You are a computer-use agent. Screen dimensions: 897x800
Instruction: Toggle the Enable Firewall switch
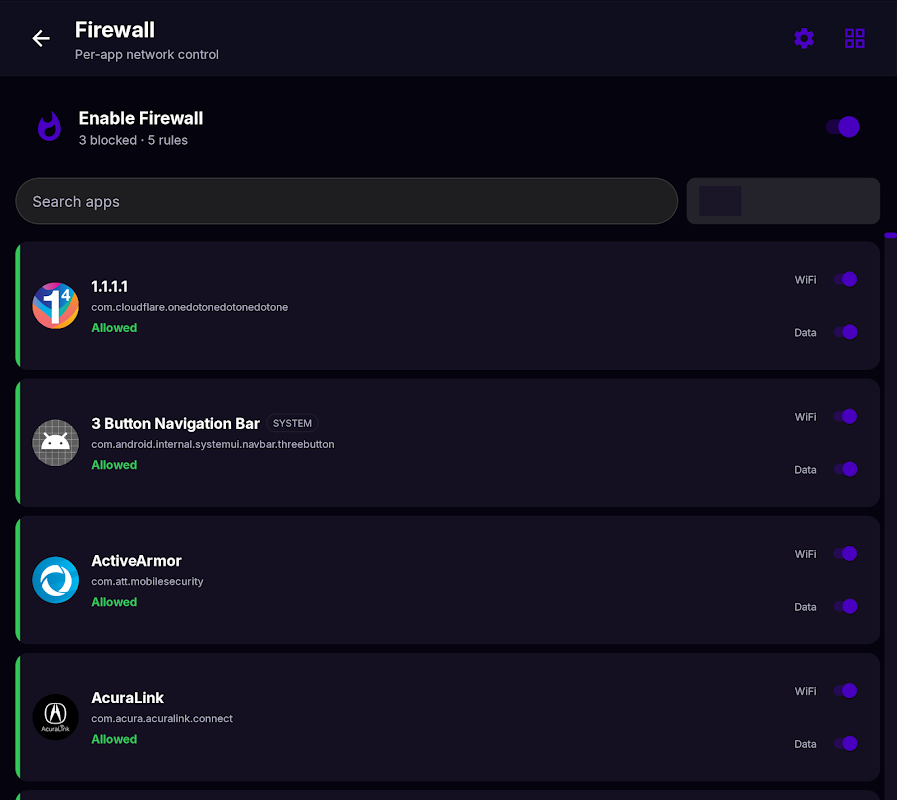pos(843,126)
